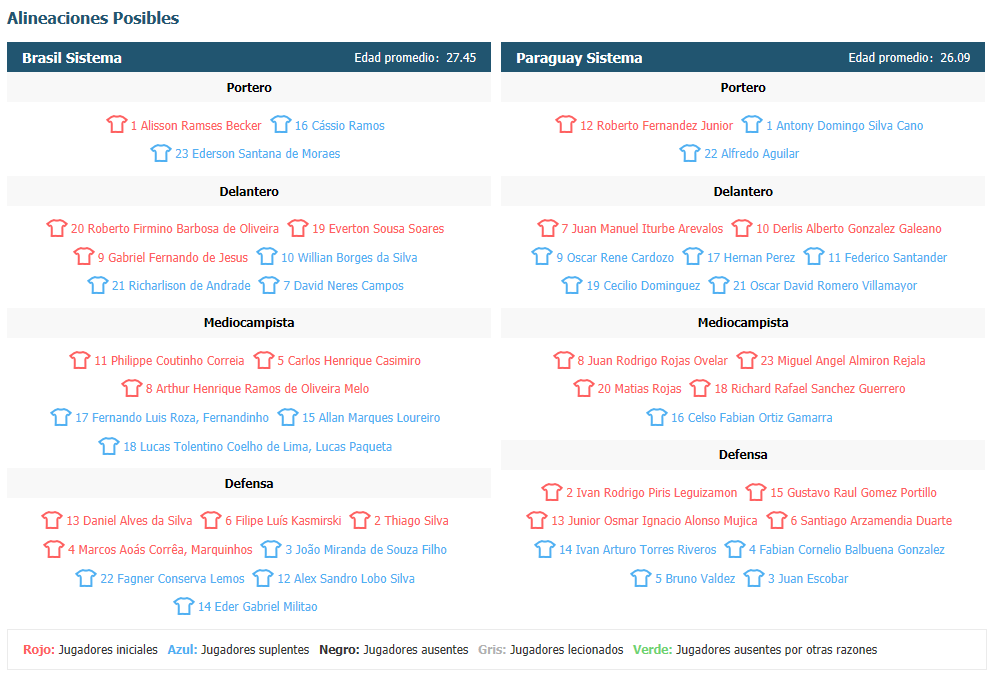Click red jersey icon next to Gustavo Raul Gomez Portillo

tap(756, 492)
